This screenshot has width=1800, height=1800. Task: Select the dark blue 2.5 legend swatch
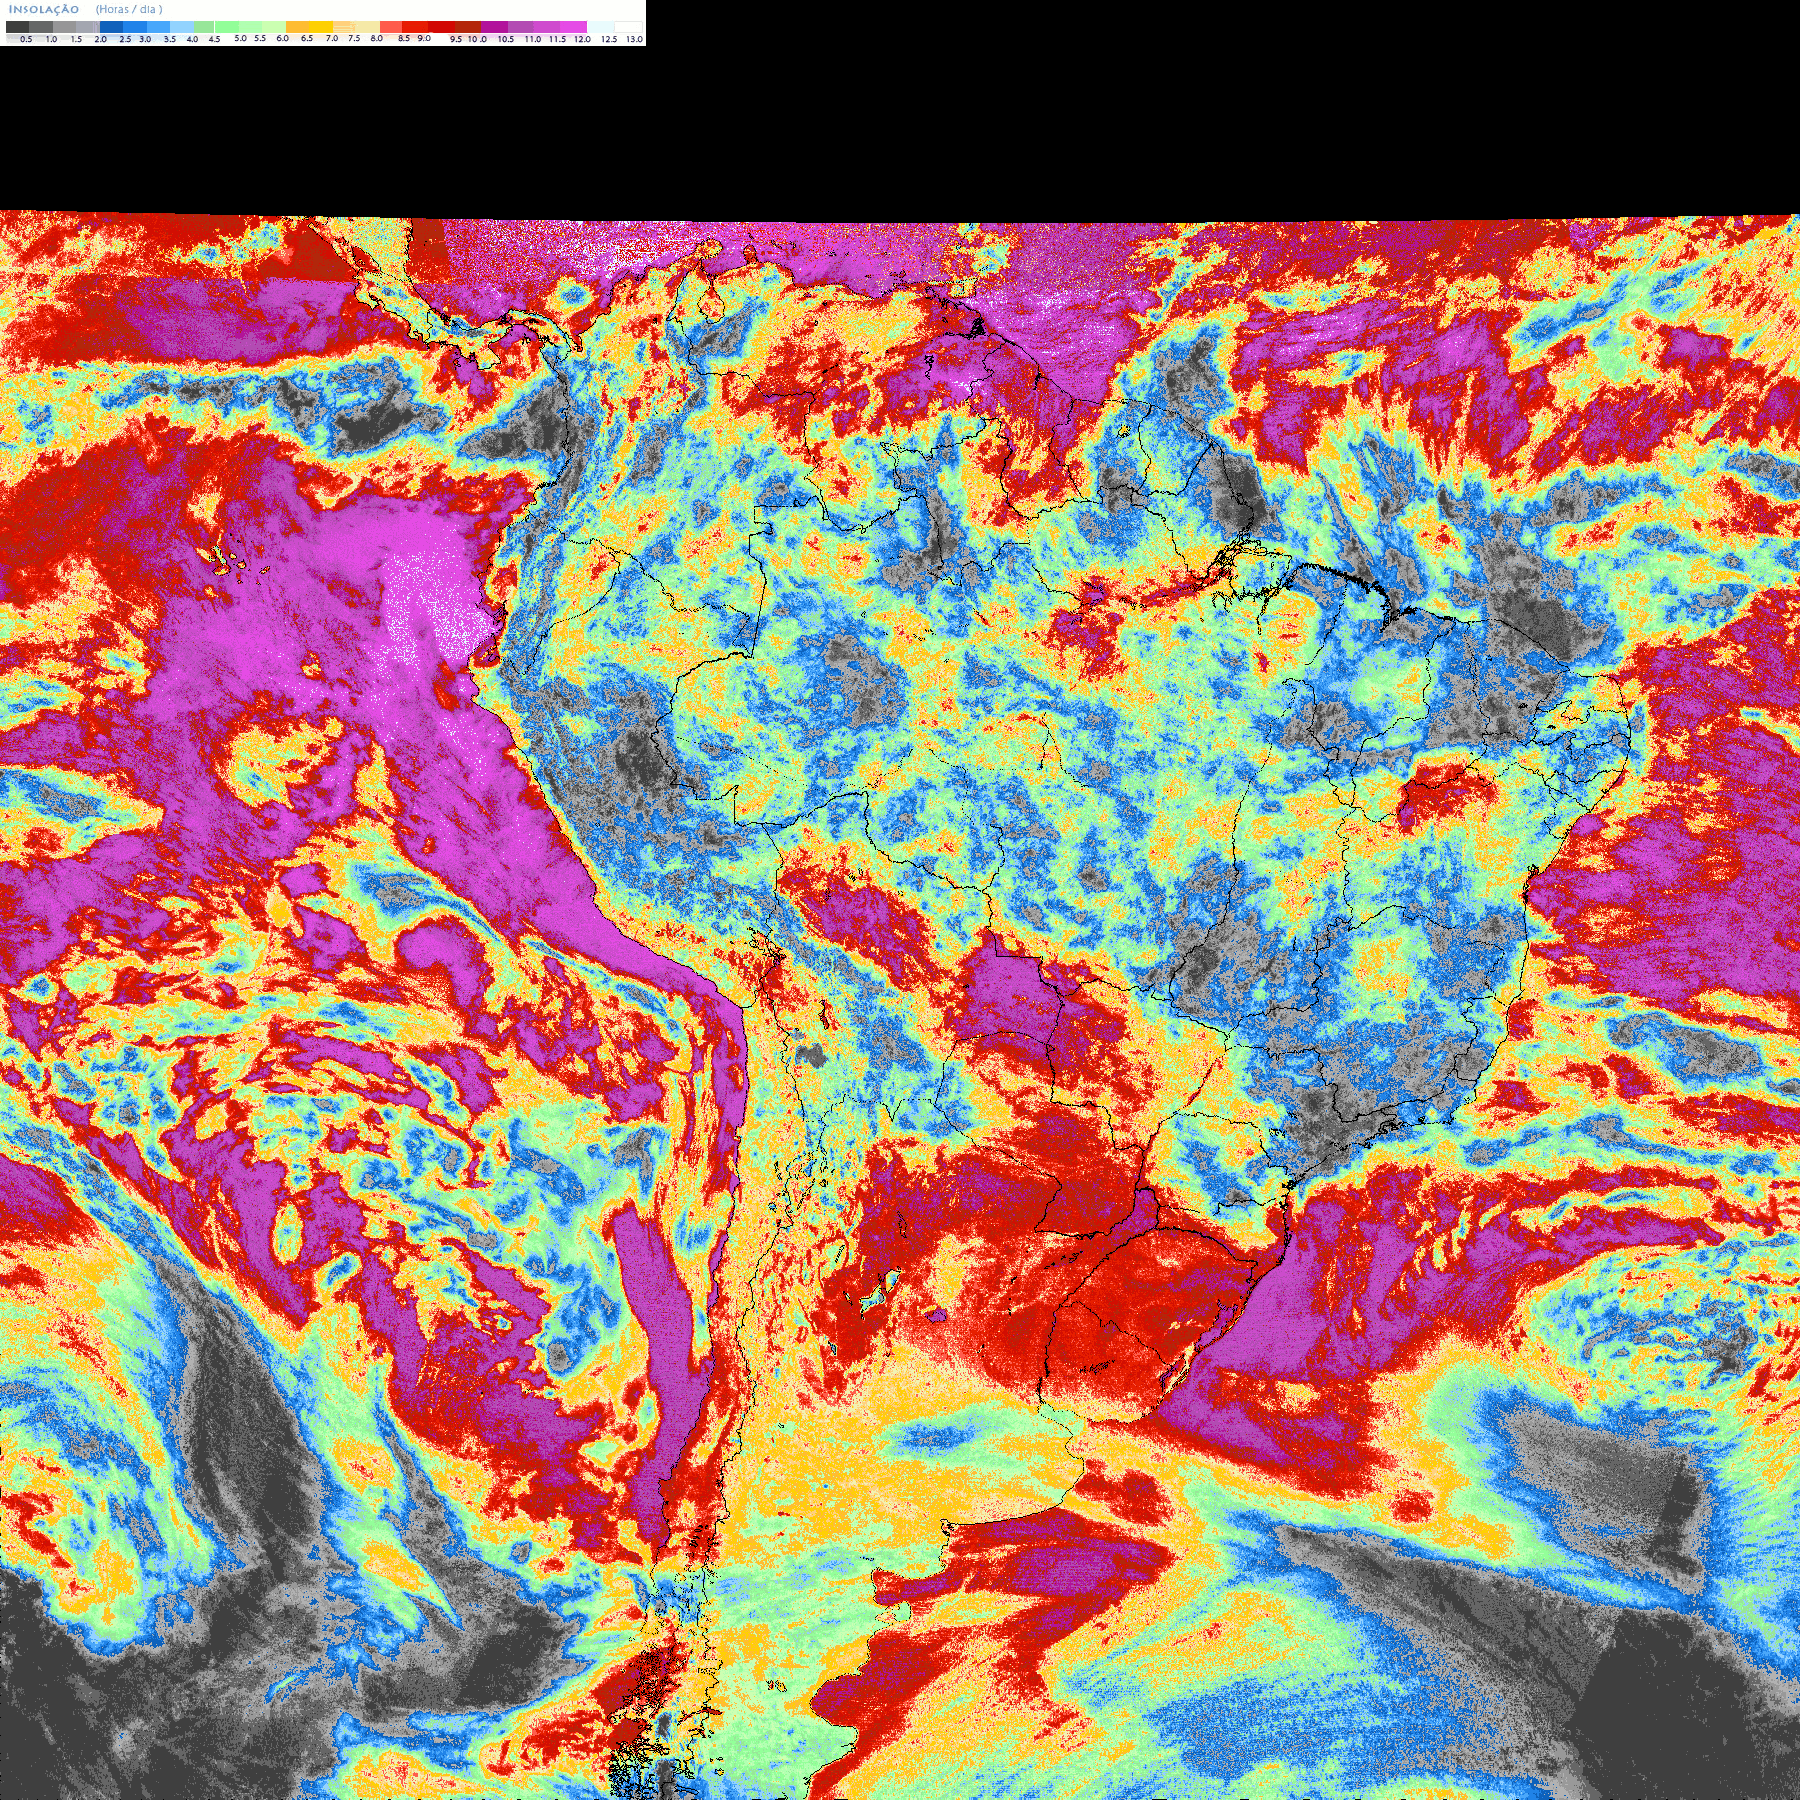point(111,27)
